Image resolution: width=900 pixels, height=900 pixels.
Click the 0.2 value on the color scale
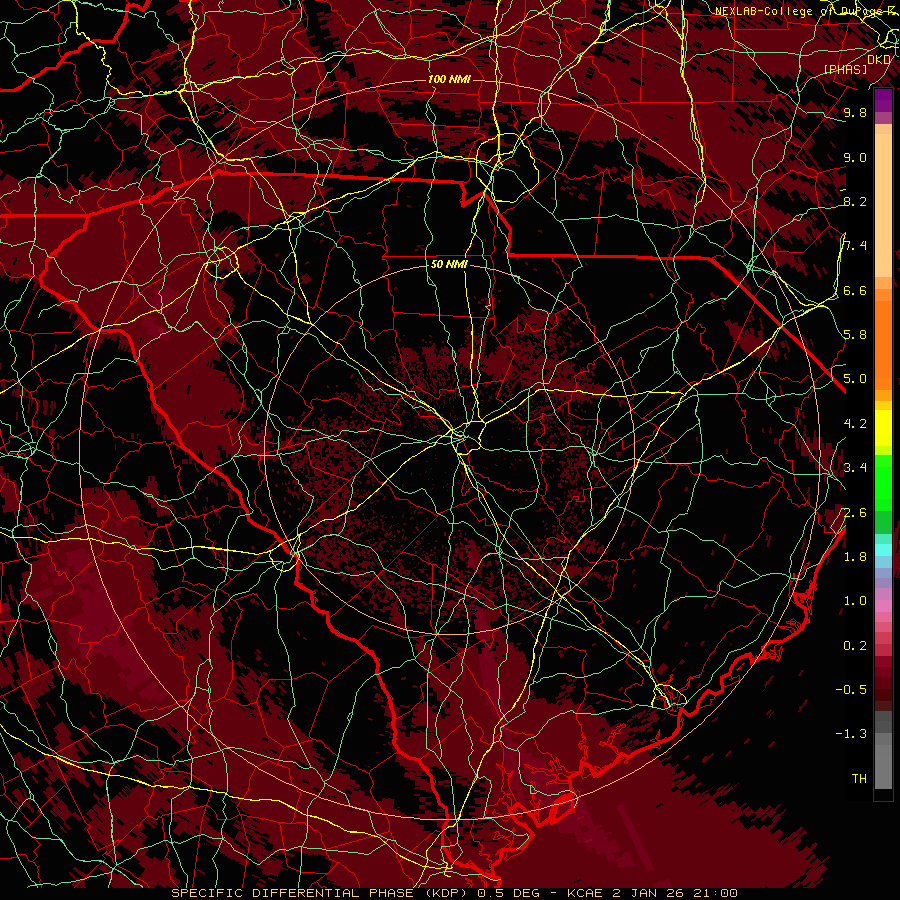click(855, 646)
